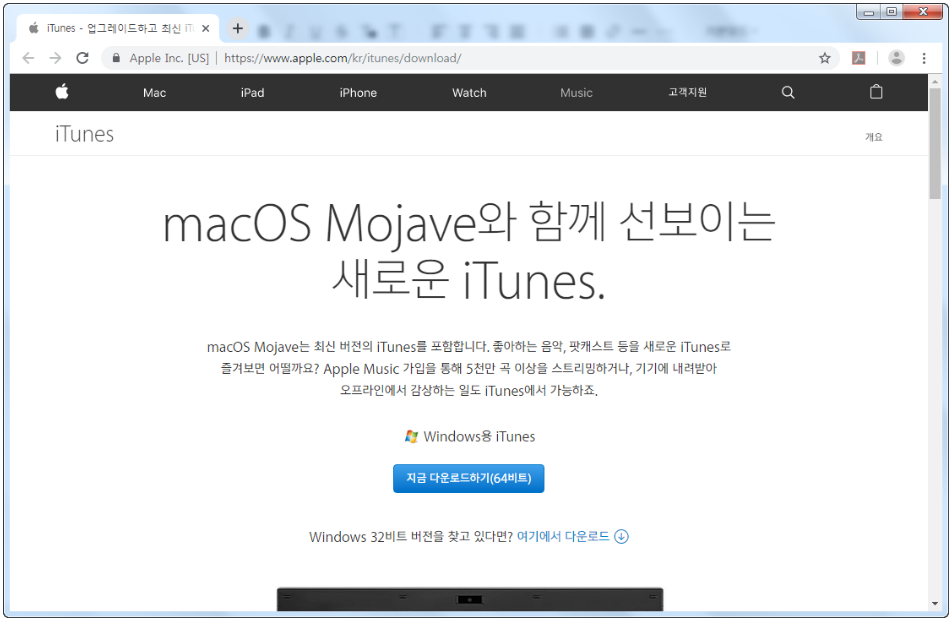Click the circled download arrow icon
The image size is (951, 620).
click(x=622, y=536)
